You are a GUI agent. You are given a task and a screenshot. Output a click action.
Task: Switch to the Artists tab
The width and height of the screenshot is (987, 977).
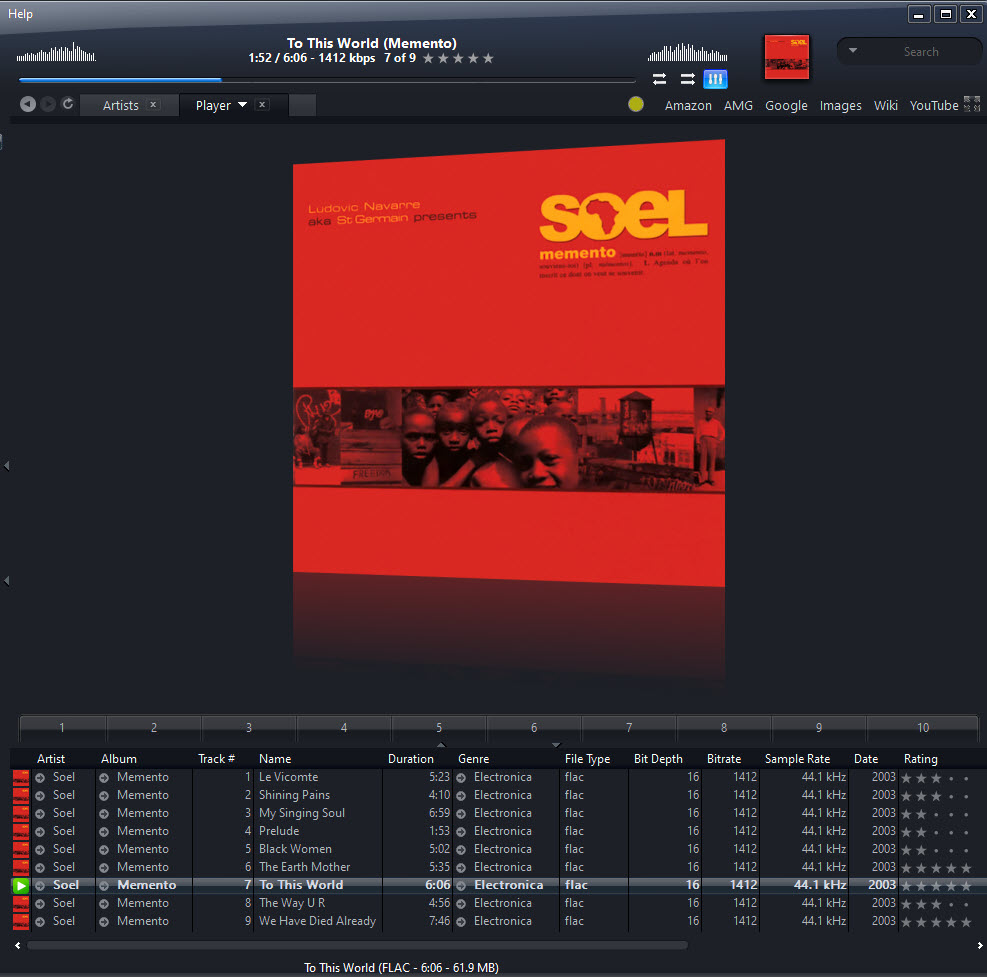pyautogui.click(x=120, y=105)
